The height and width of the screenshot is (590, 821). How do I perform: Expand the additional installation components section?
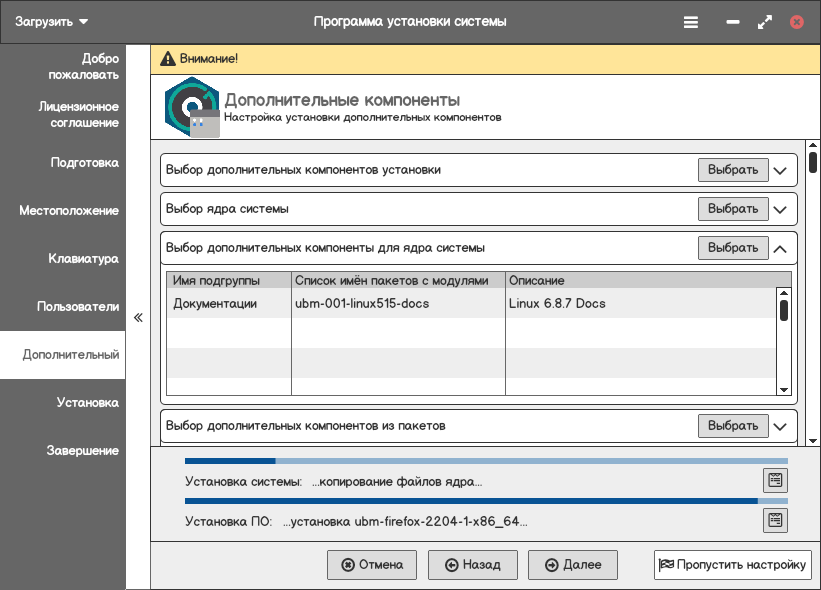point(781,170)
